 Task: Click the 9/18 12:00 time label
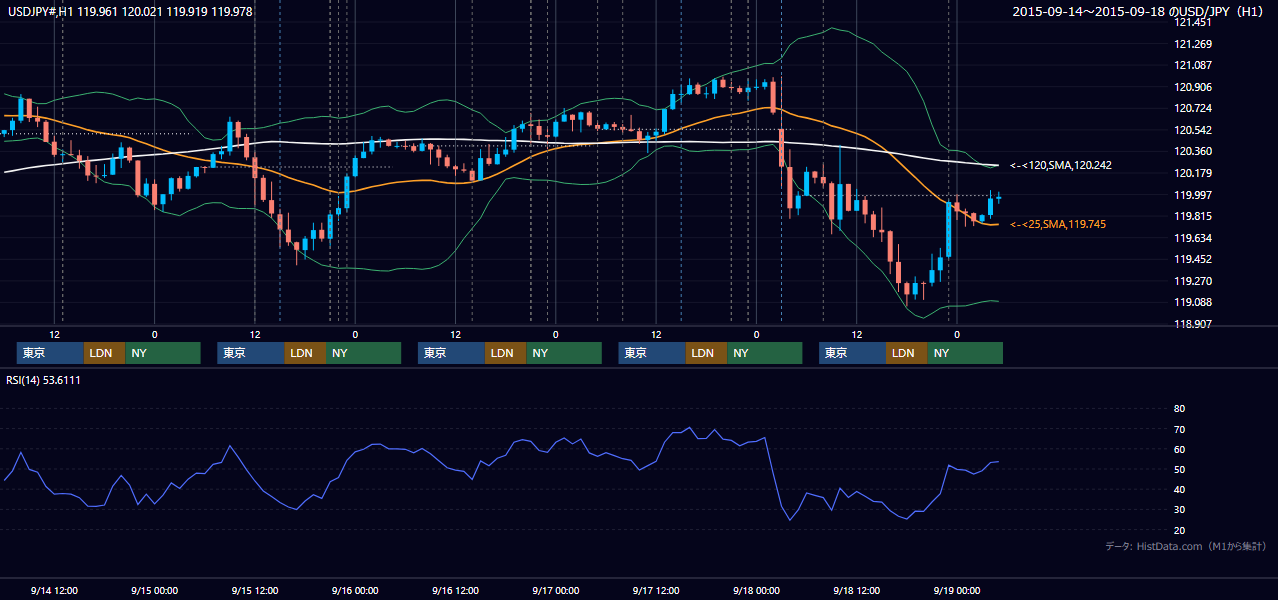coord(857,590)
